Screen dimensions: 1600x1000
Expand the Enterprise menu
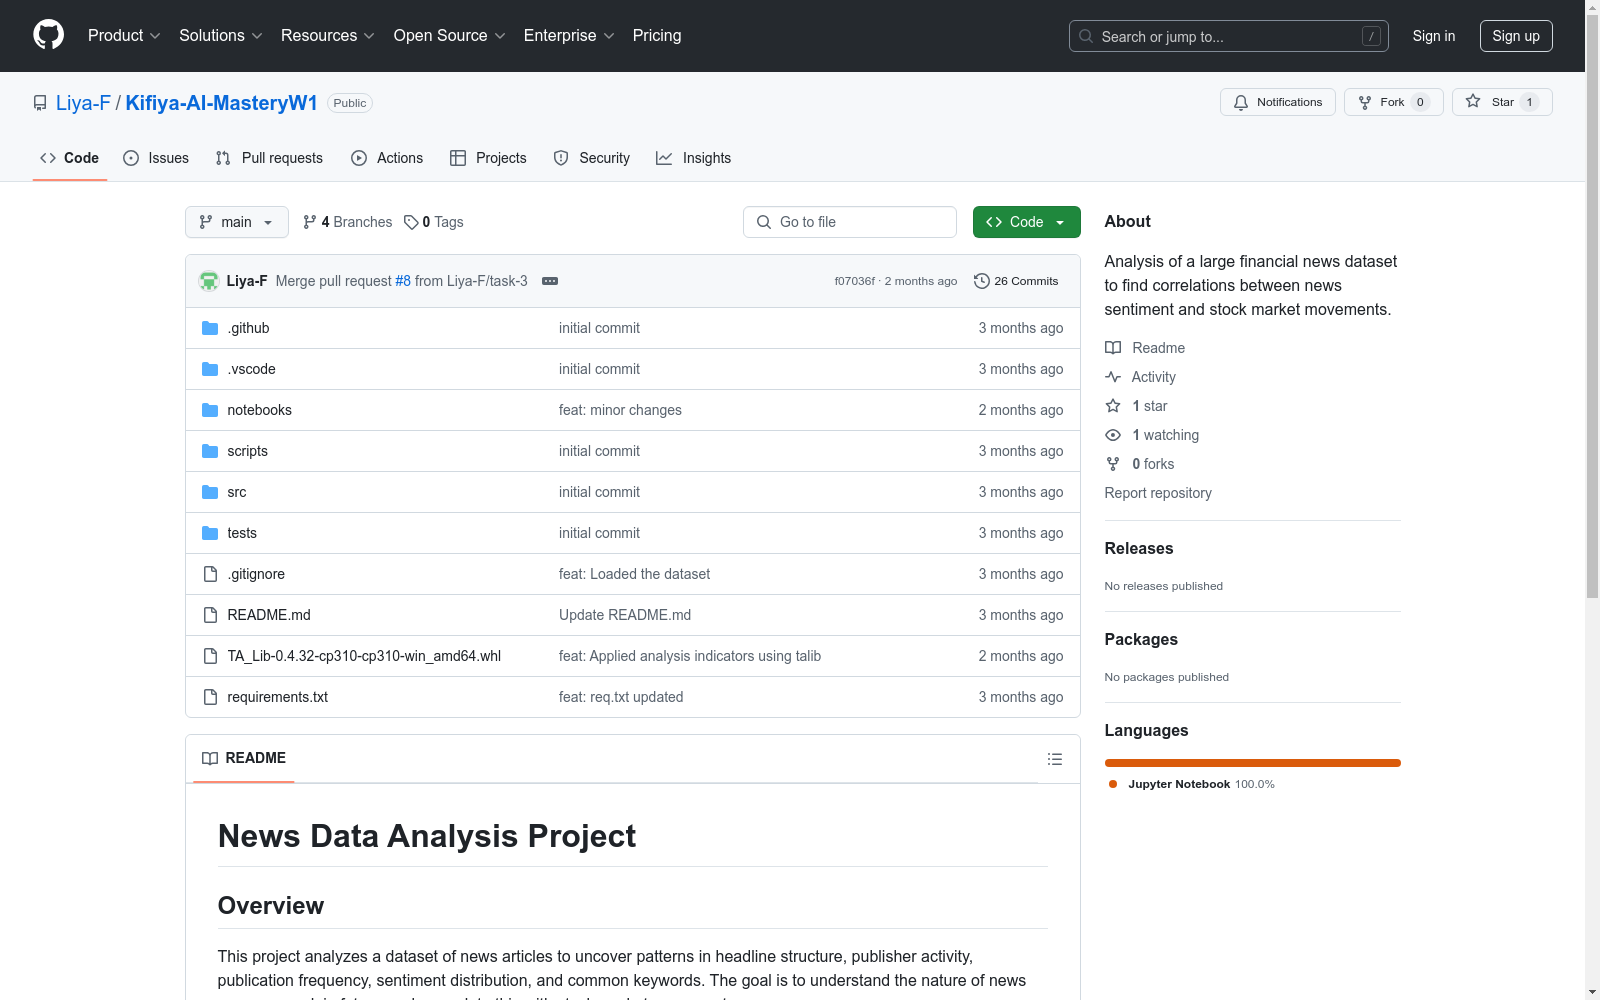569,35
